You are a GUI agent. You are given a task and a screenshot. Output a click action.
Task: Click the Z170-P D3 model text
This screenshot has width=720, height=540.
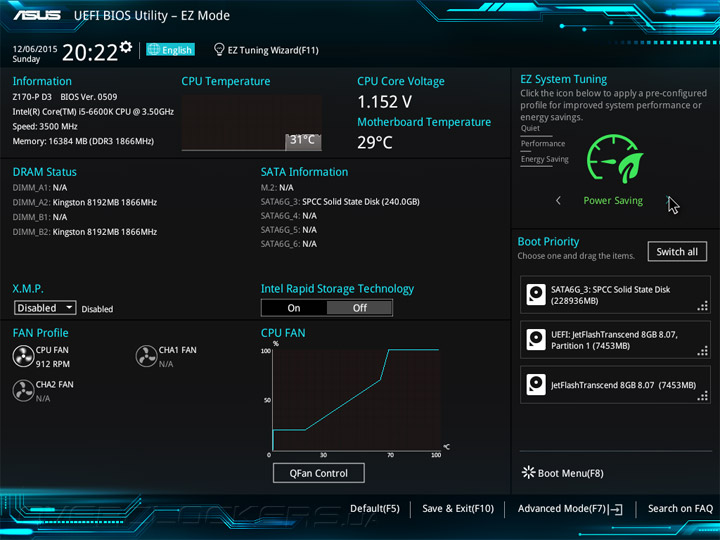32,97
